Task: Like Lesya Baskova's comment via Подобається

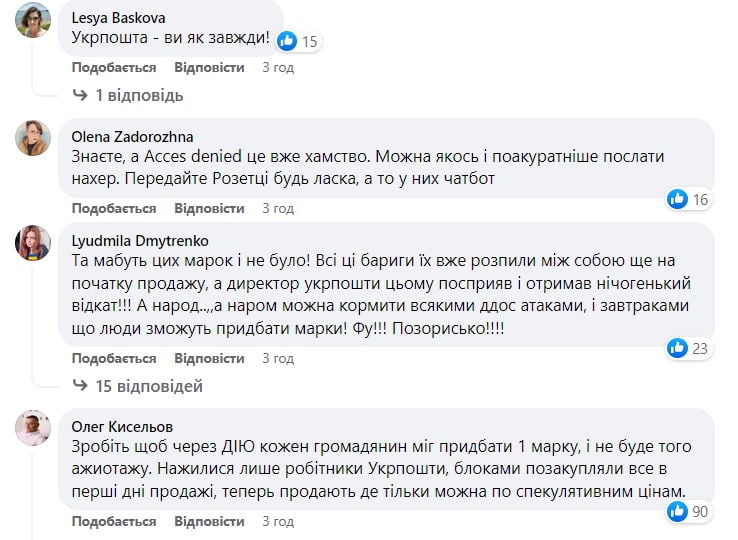Action: (114, 67)
